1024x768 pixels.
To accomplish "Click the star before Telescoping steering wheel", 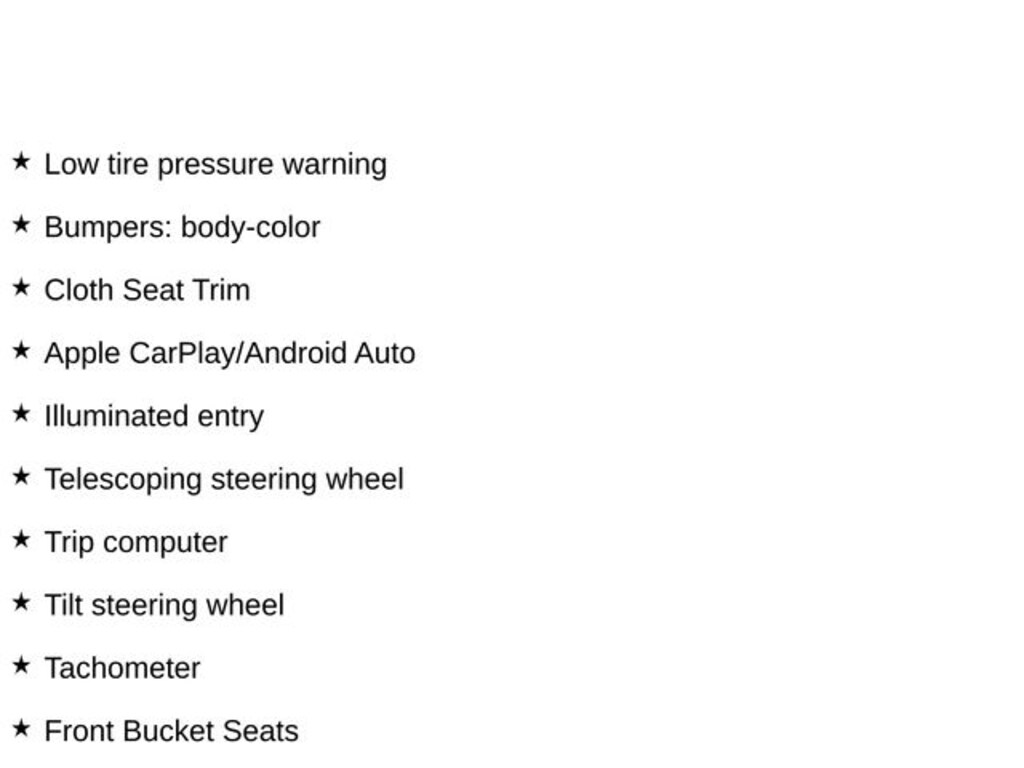I will pos(21,476).
